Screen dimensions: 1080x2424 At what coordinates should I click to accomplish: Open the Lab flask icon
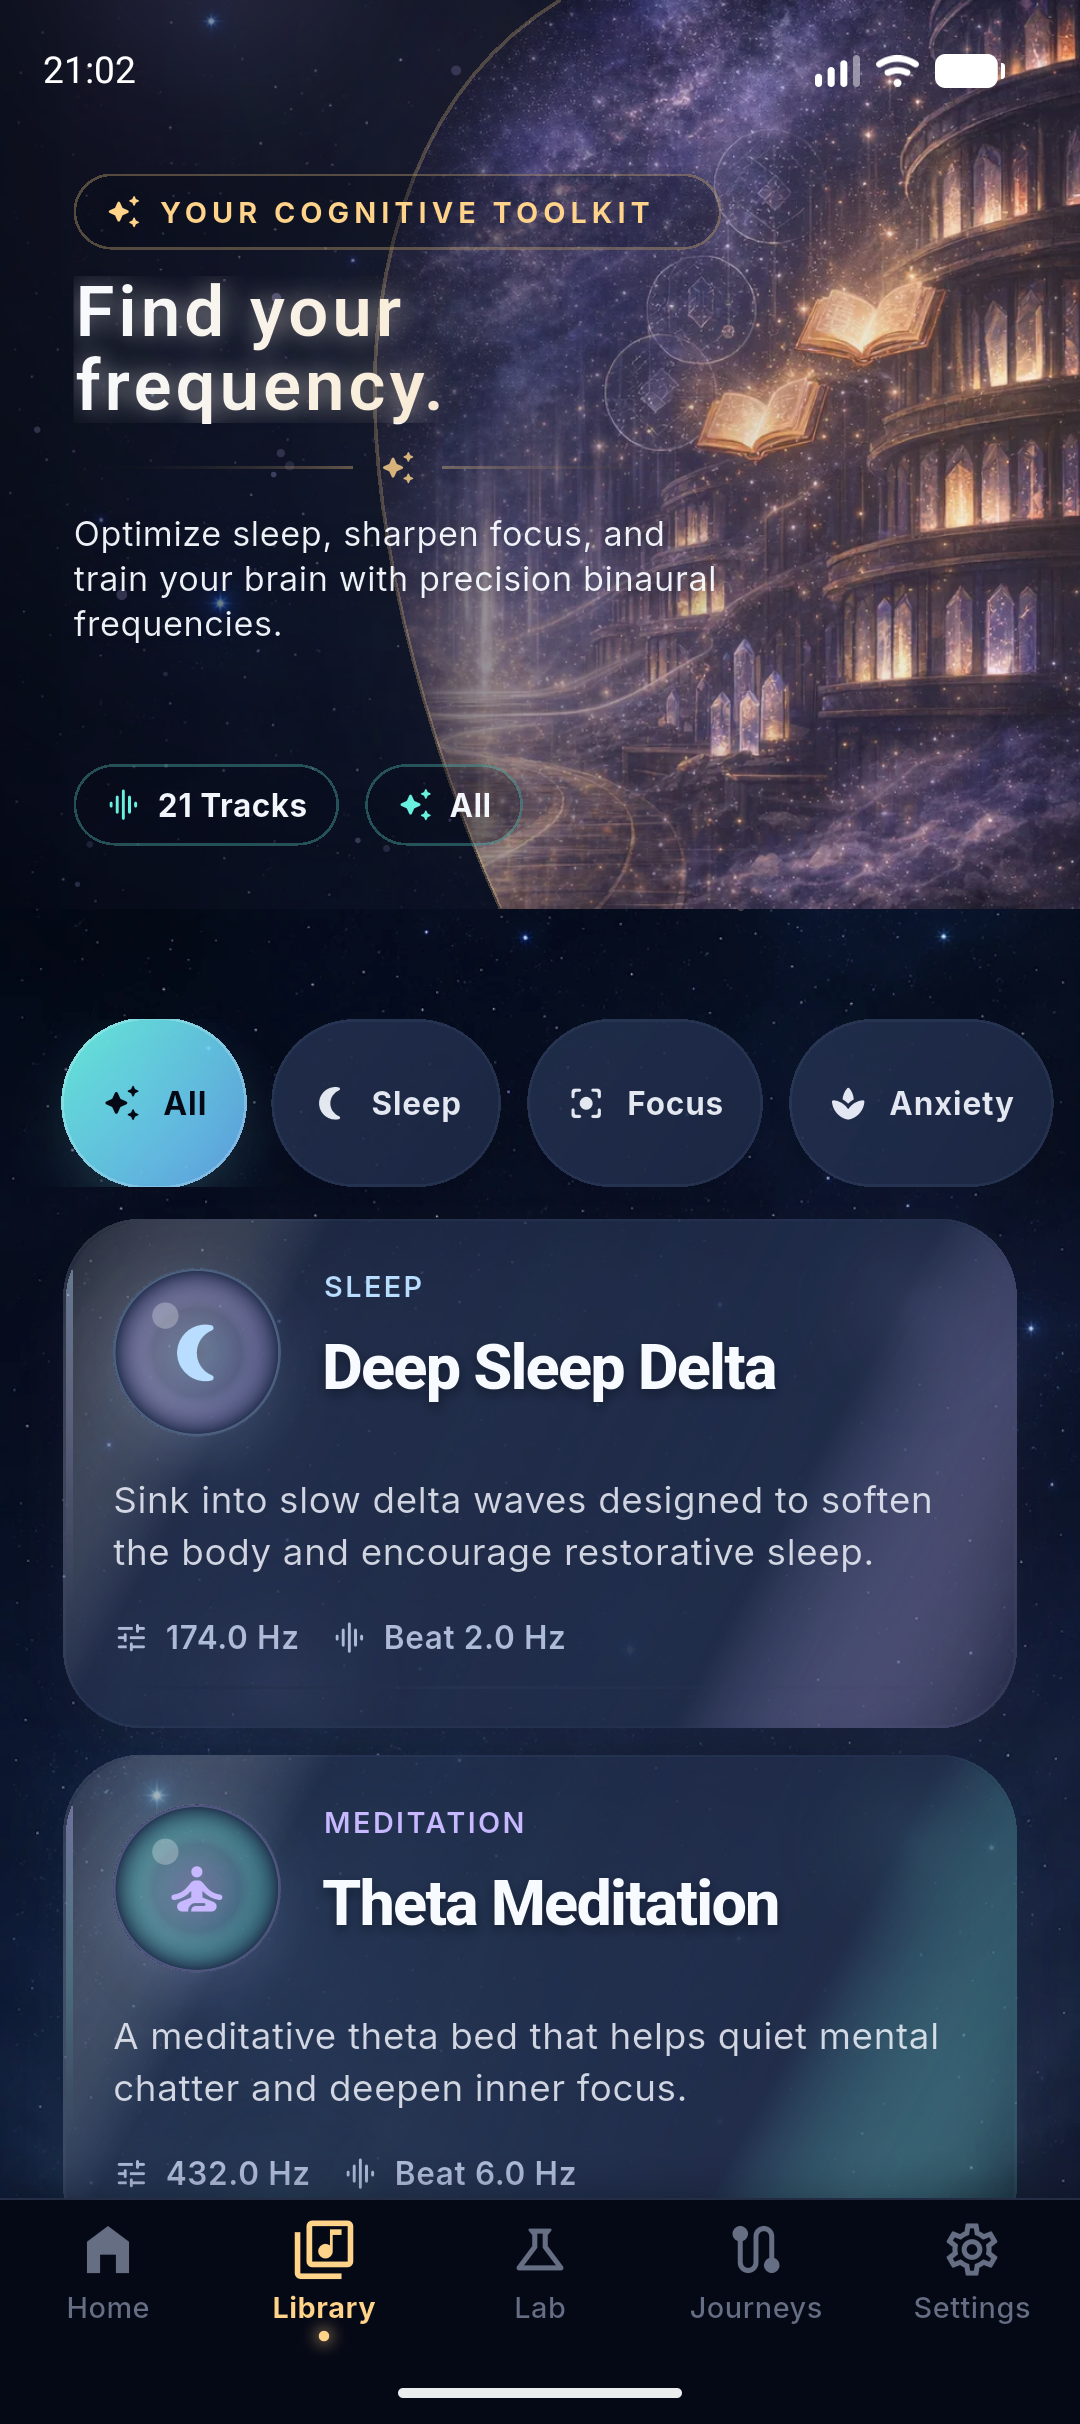tap(540, 2250)
